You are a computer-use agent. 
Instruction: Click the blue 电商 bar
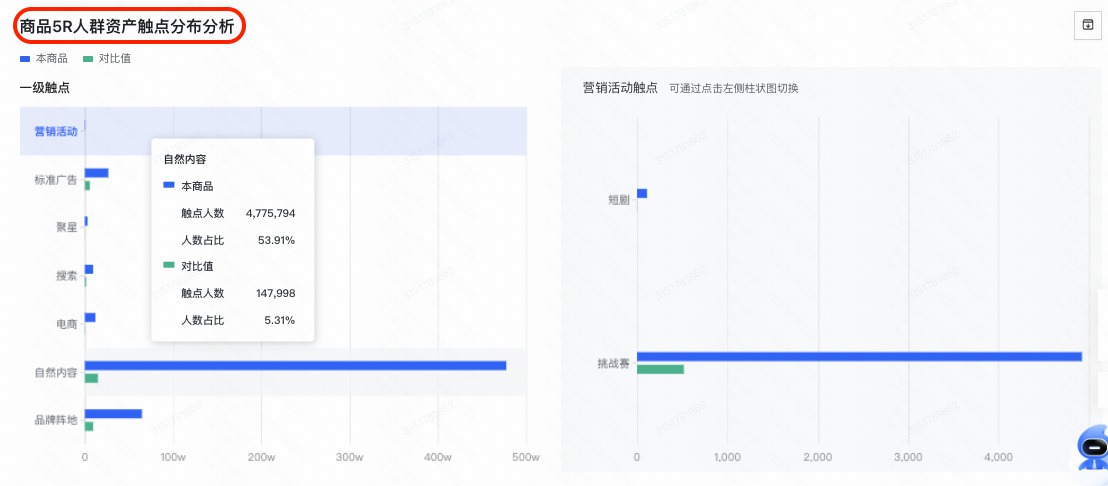pos(90,317)
